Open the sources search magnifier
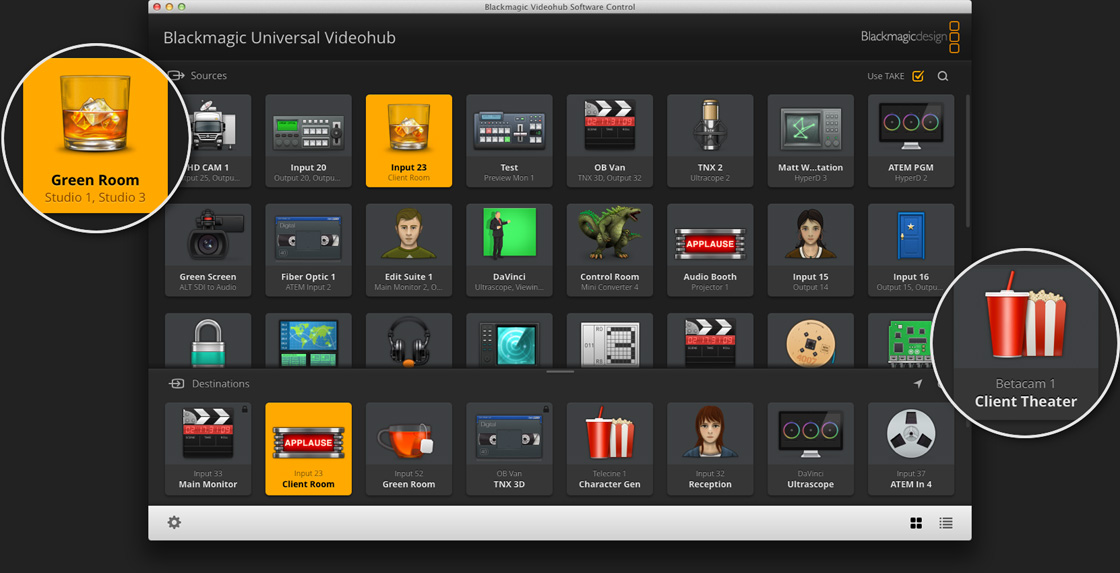Image resolution: width=1120 pixels, height=573 pixels. coord(943,76)
